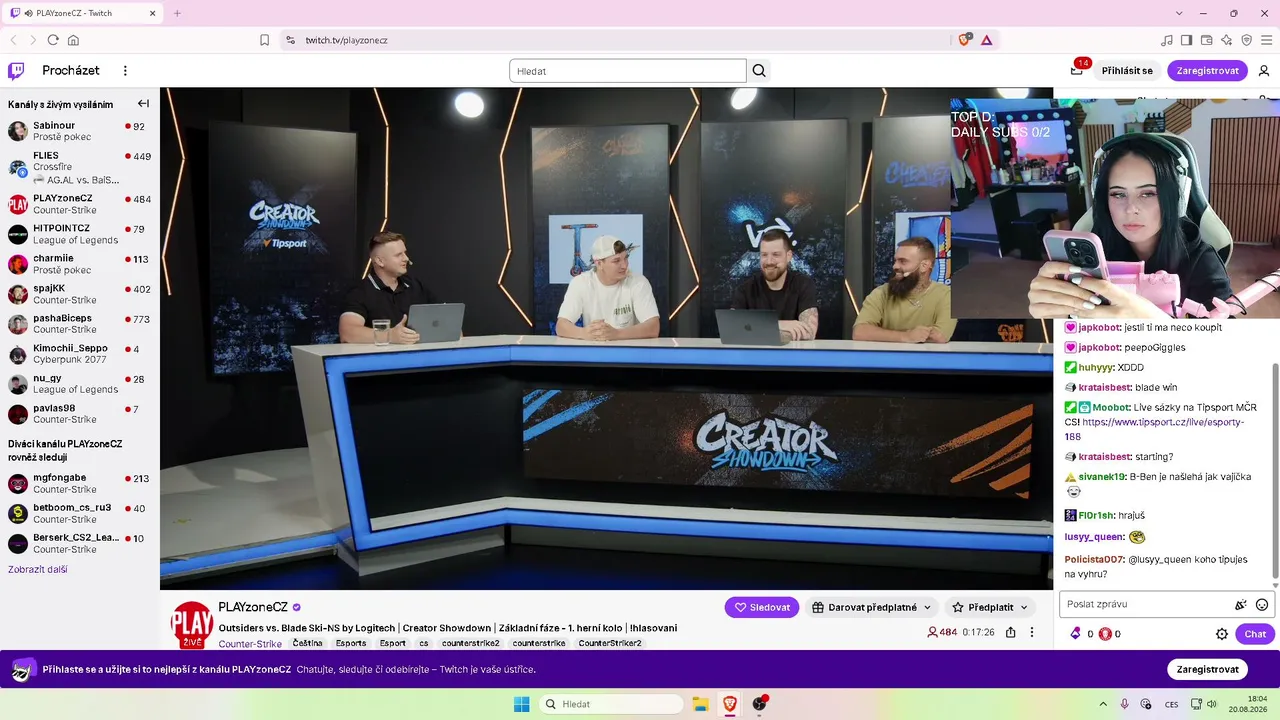Click the cheer celebration icon in chat box

1241,605
